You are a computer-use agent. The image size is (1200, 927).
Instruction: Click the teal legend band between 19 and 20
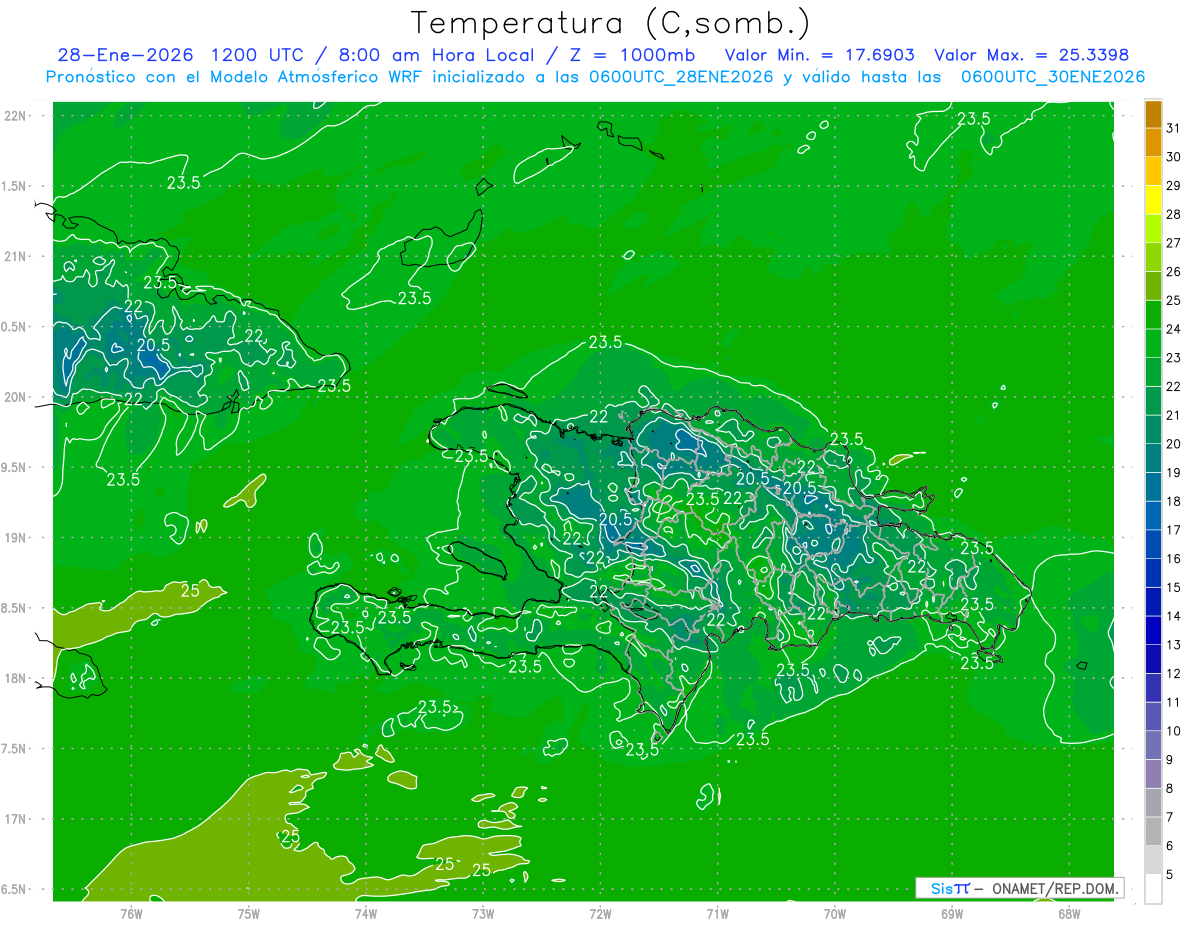coord(1153,458)
